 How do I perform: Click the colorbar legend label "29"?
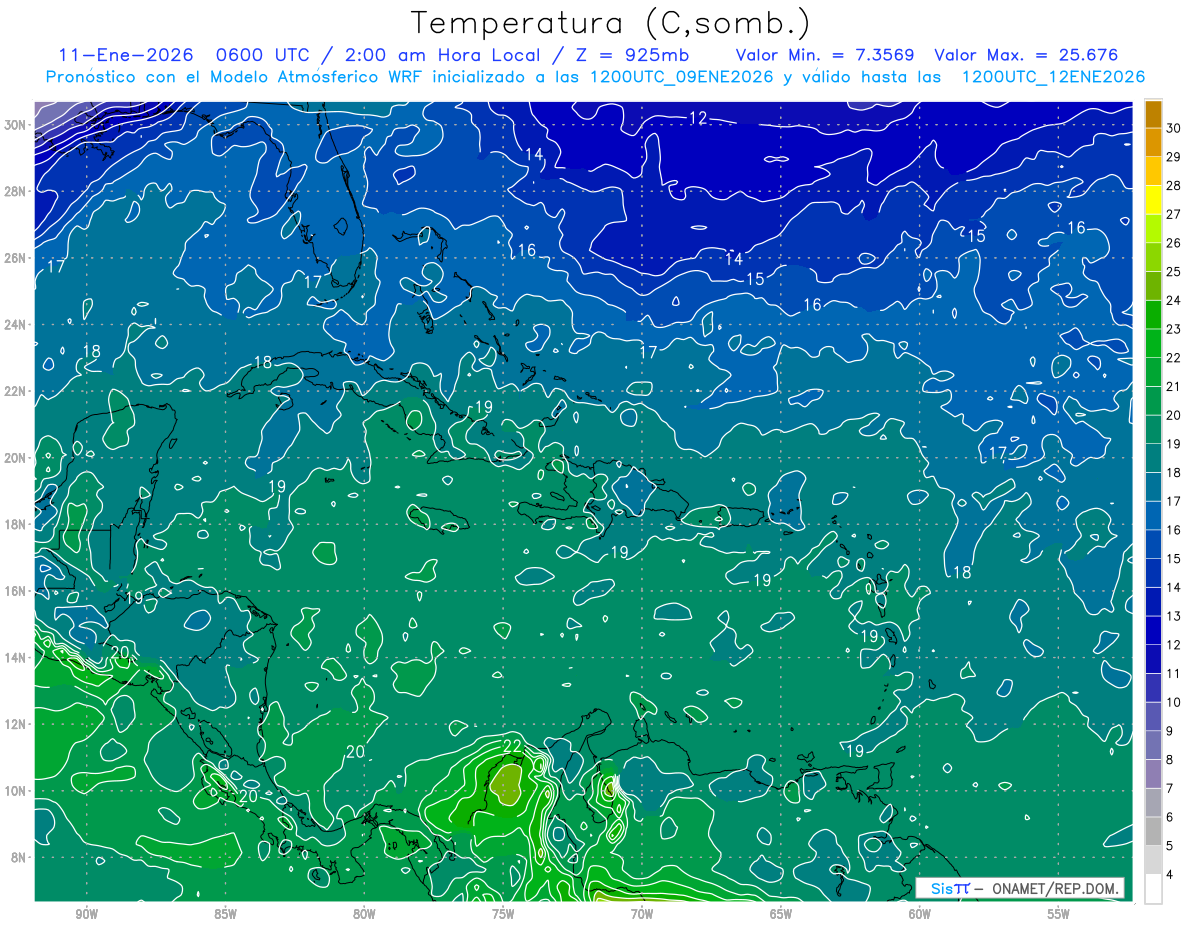tap(1174, 157)
